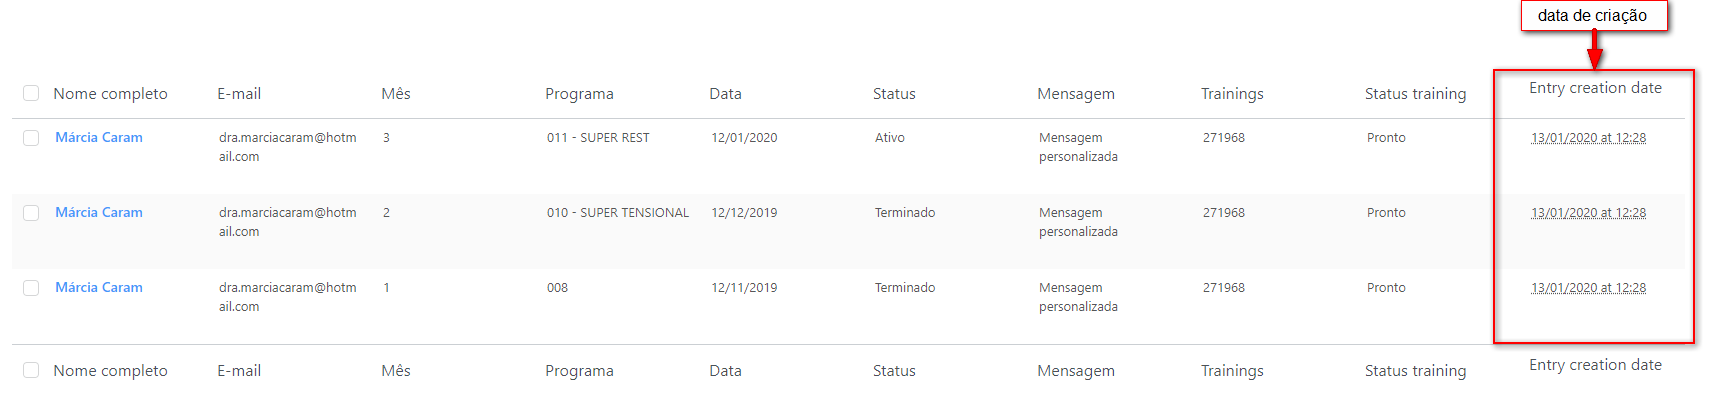Select the top Mensagem column header
Screen dimensions: 1717x415
pyautogui.click(x=1075, y=94)
